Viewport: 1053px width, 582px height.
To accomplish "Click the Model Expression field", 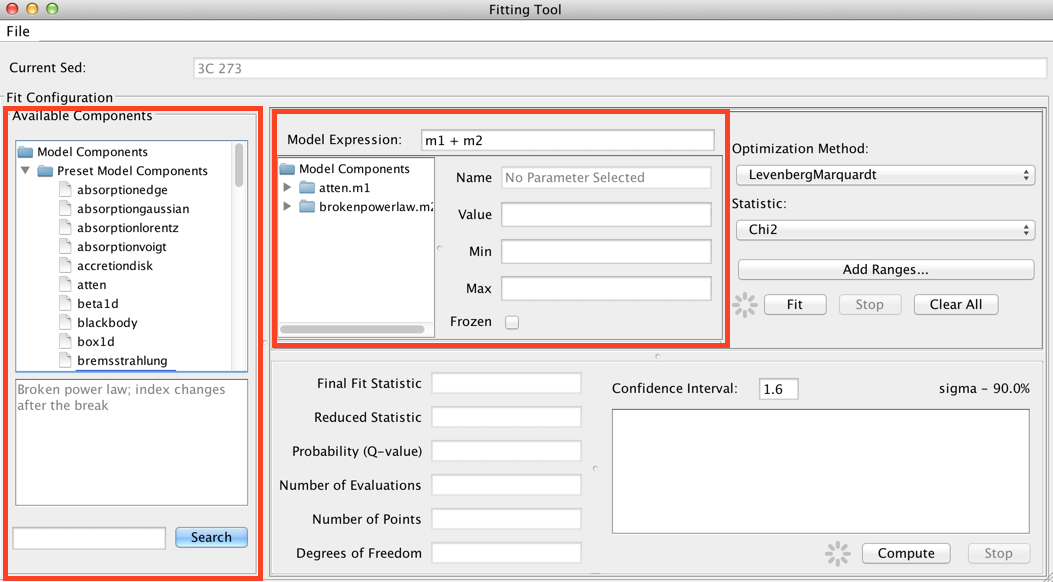I will (x=567, y=140).
